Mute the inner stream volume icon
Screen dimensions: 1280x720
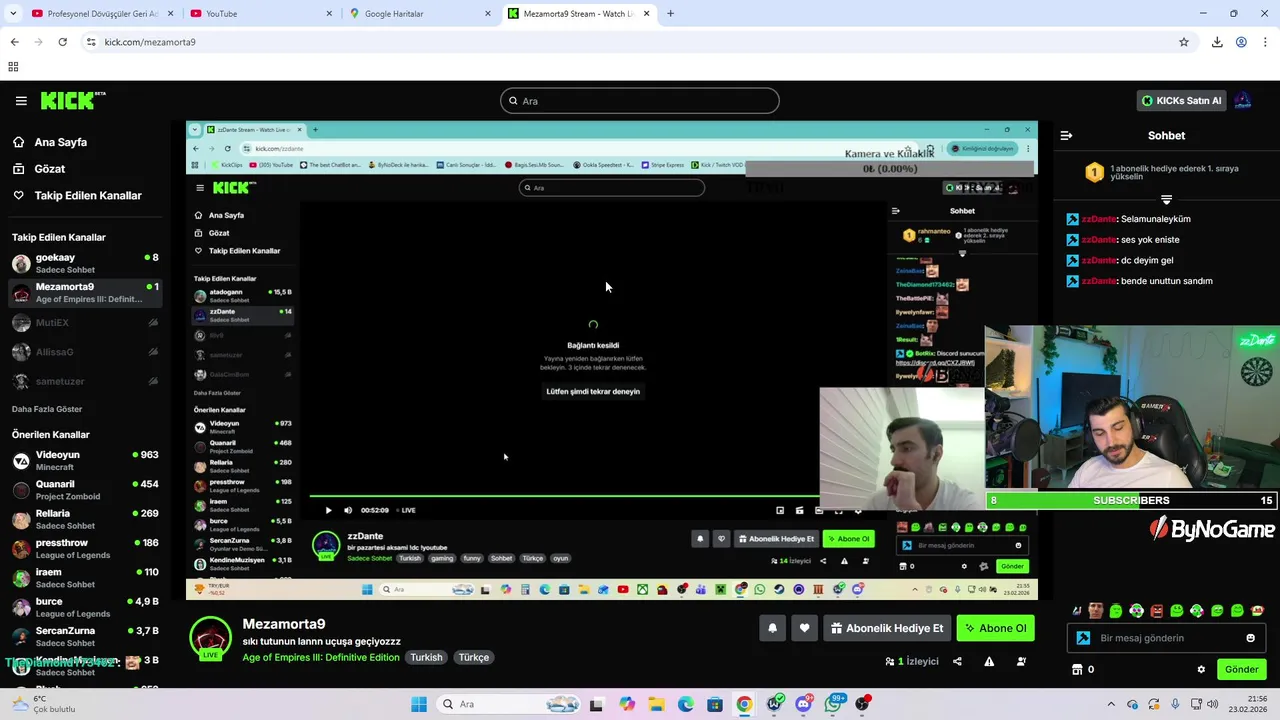coord(348,510)
